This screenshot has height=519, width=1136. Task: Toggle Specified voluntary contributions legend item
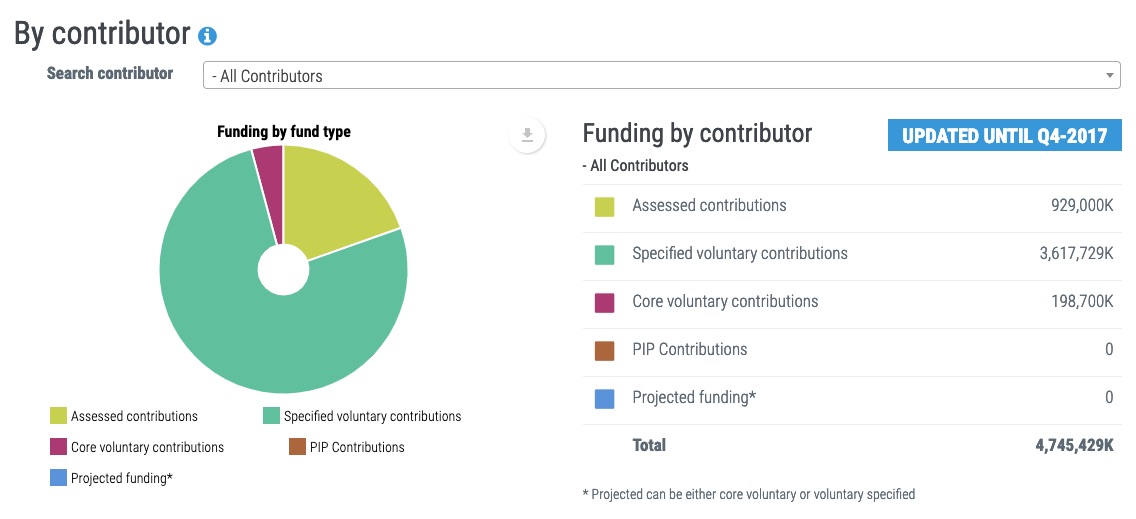point(362,416)
